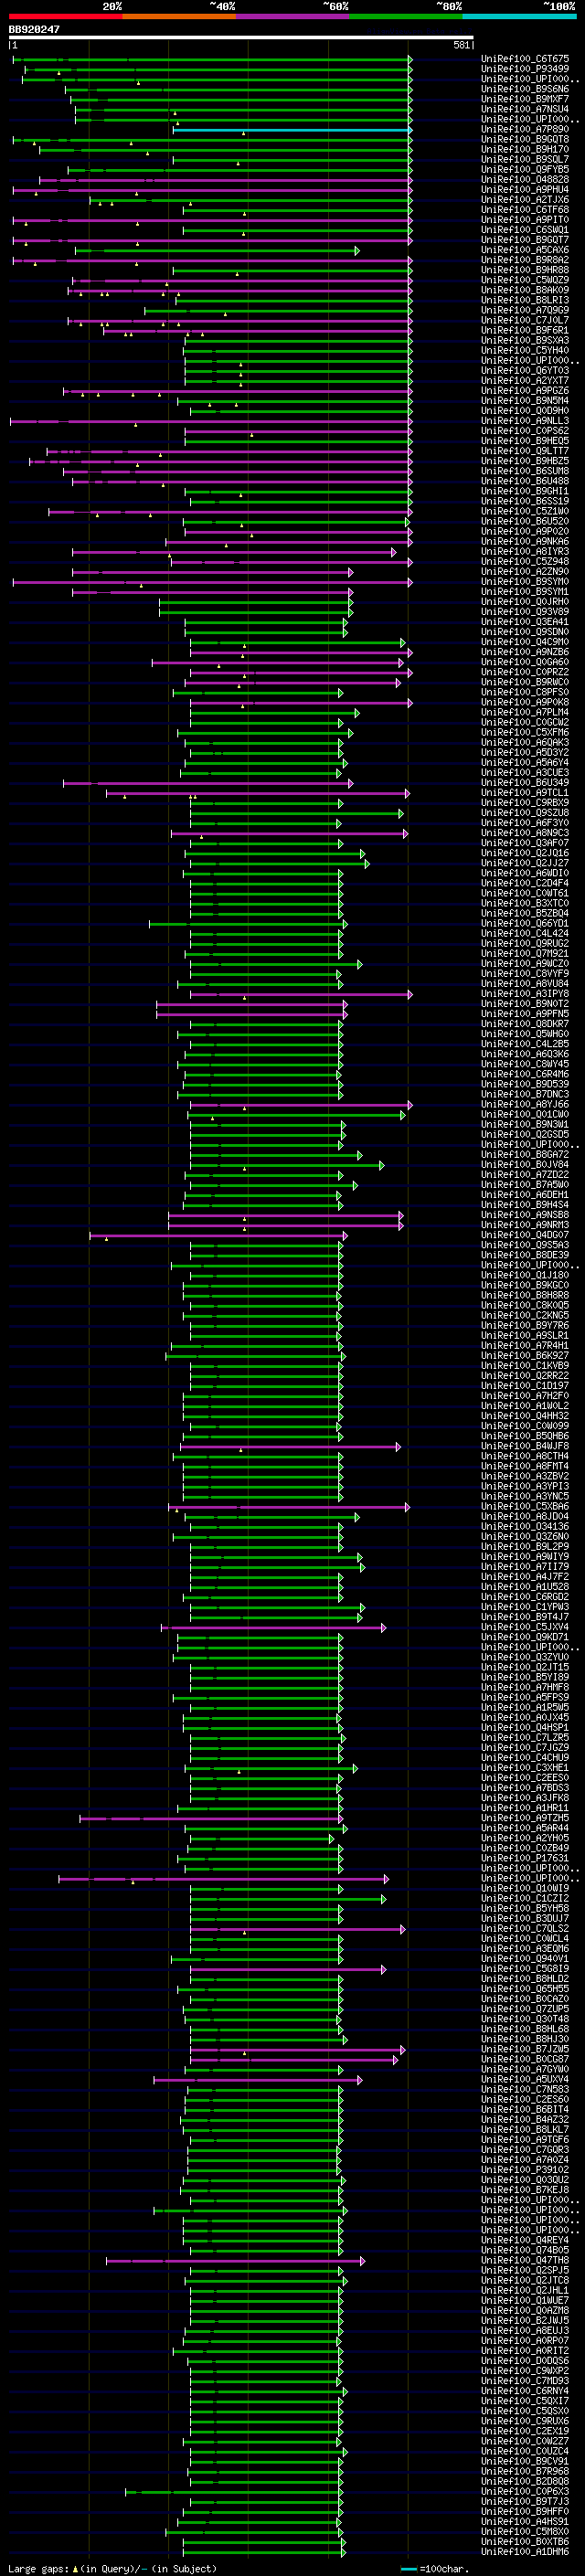Select the query name BB920247
Screen dimensions: 585x2576
pos(34,29)
